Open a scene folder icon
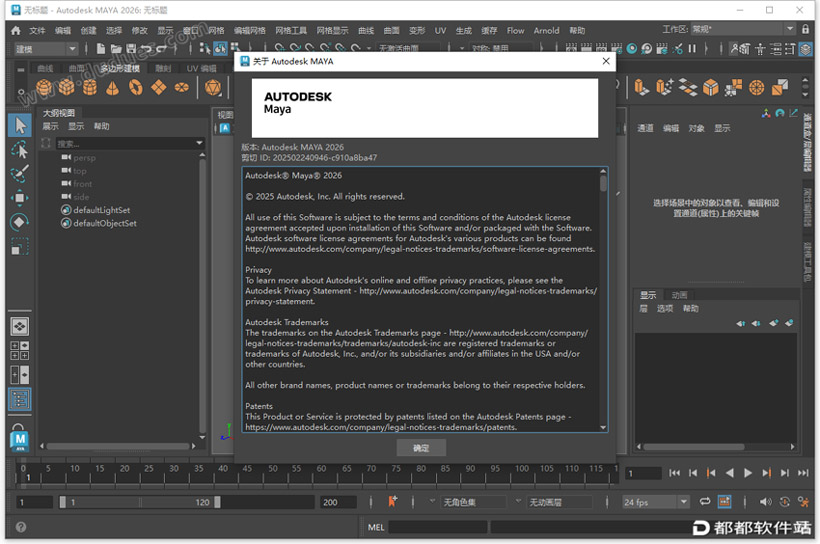Image resolution: width=820 pixels, height=544 pixels. [116, 49]
